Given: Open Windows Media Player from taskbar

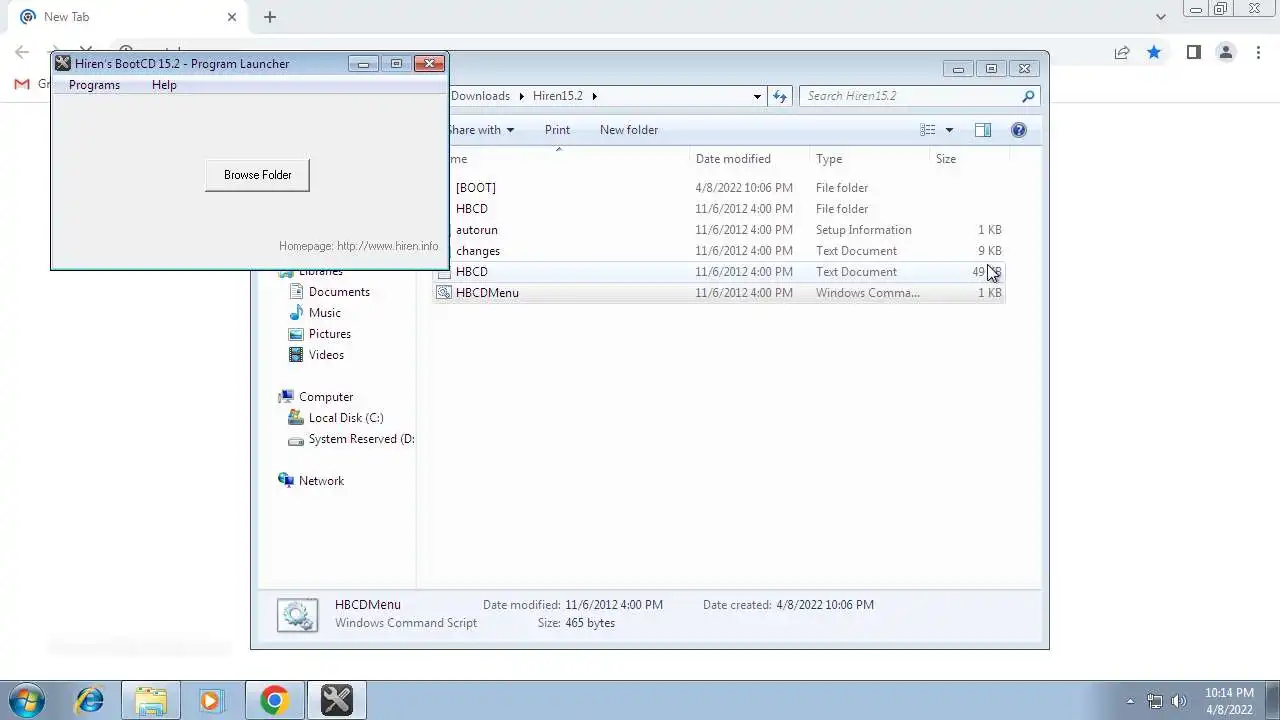Looking at the screenshot, I should (211, 700).
